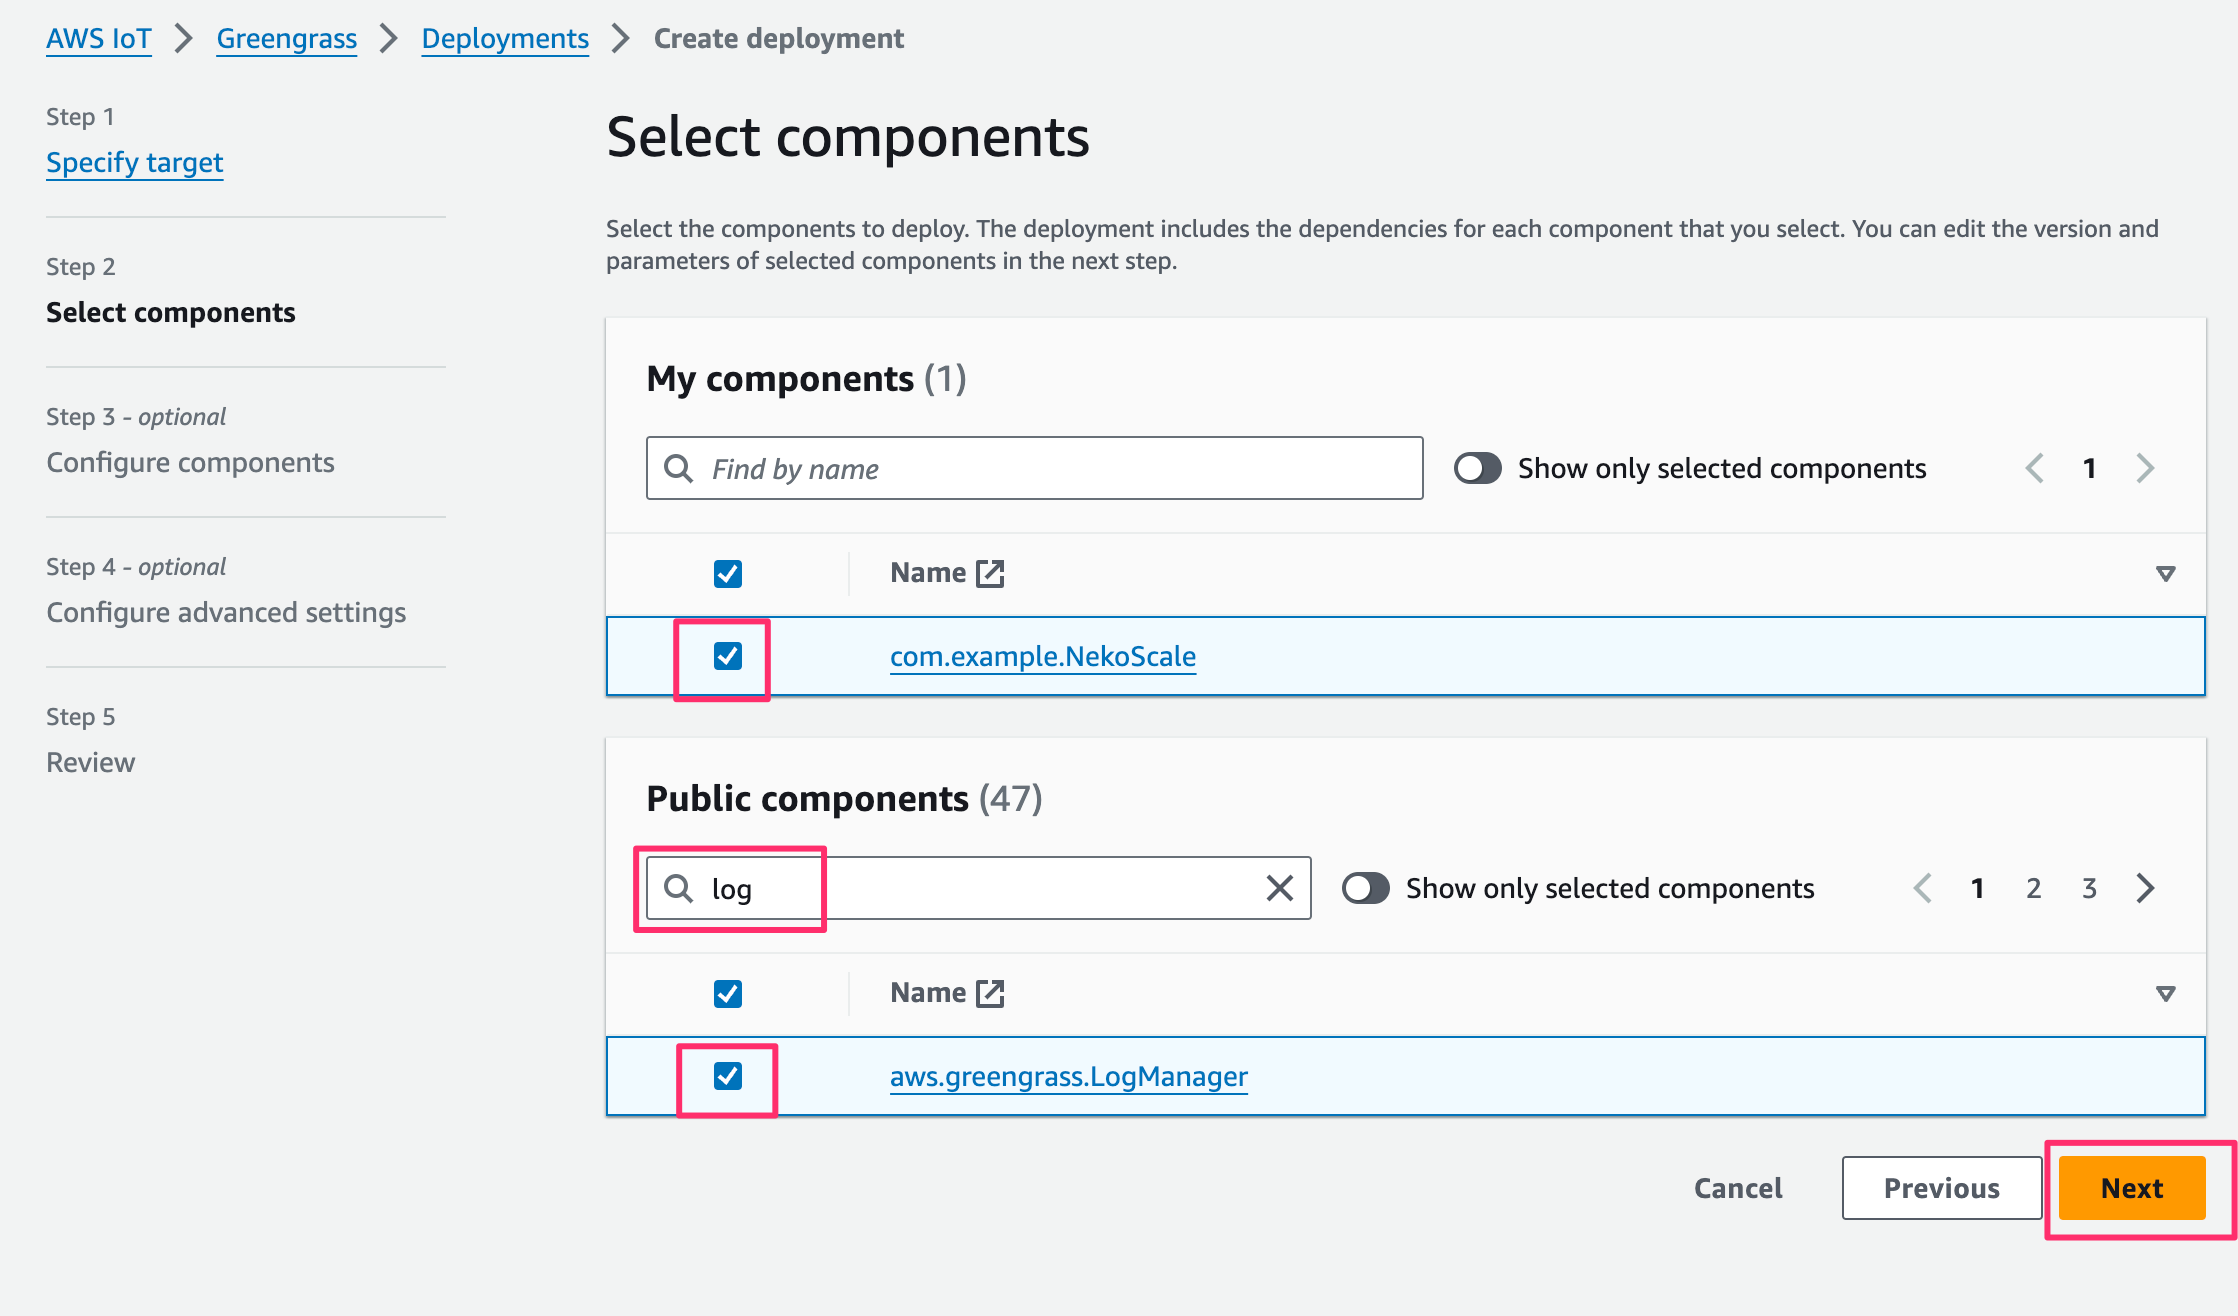Uncheck the com.example.NekoScale checkbox
Screen dimensions: 2238x1316
(x=728, y=656)
